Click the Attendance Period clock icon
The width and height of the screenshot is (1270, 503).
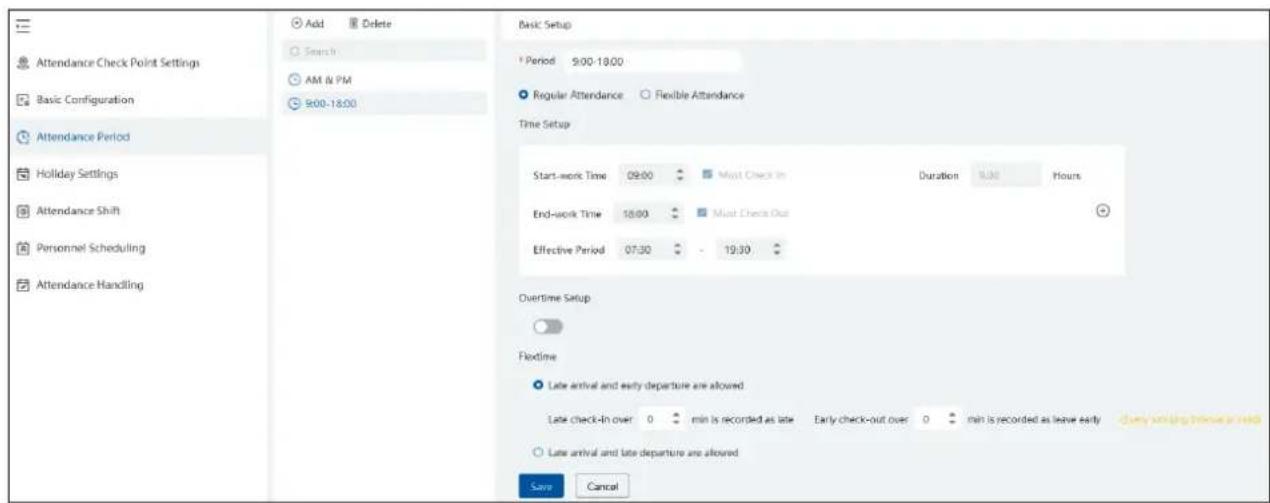pos(24,137)
